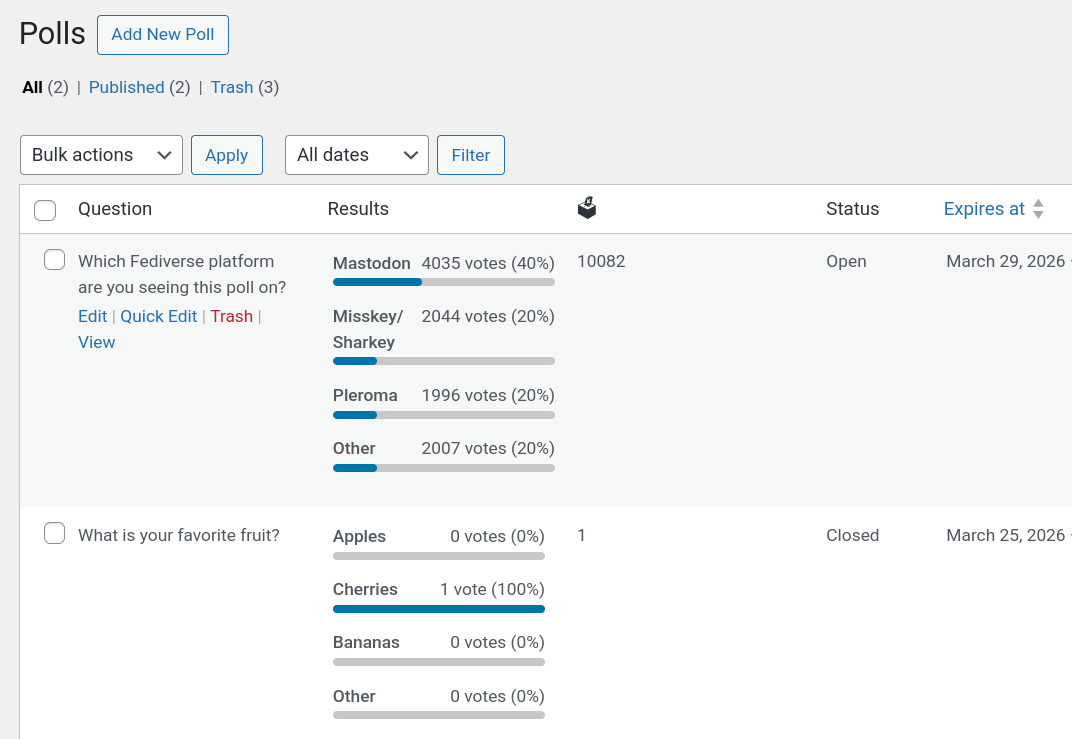Click '1996 votes (20%)' text

(488, 396)
